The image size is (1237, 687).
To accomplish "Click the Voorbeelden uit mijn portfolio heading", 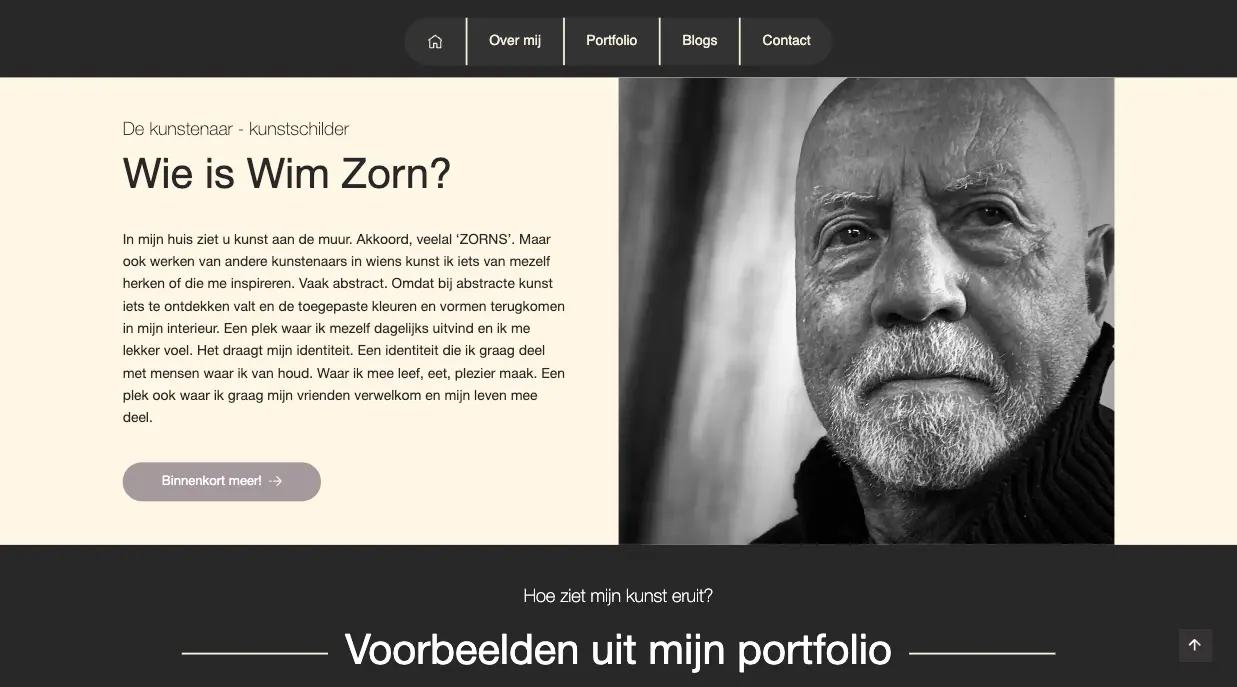I will [x=618, y=650].
